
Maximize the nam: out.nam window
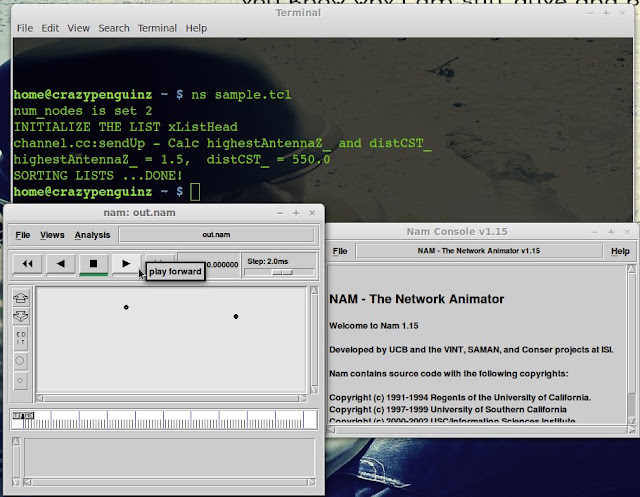(x=296, y=213)
